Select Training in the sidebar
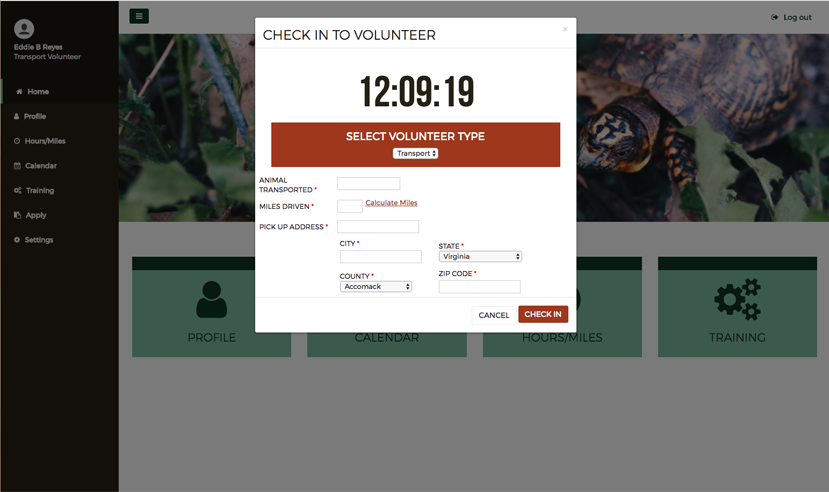The image size is (829, 492). pyautogui.click(x=40, y=190)
